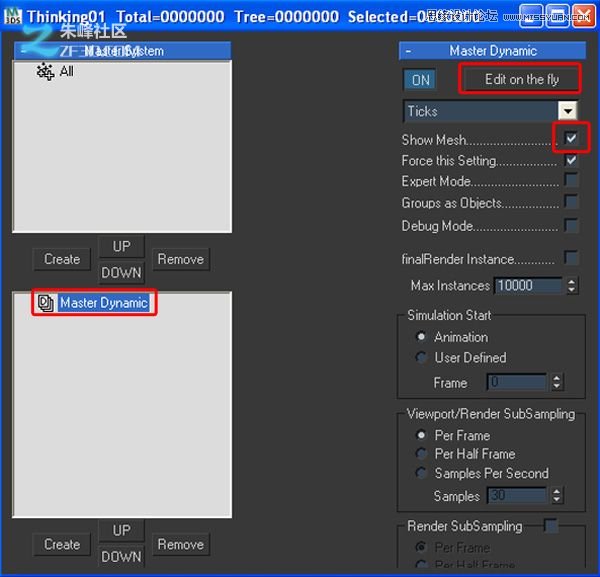The image size is (600, 577).
Task: Click the Samples spinner up arrow
Action: (556, 492)
